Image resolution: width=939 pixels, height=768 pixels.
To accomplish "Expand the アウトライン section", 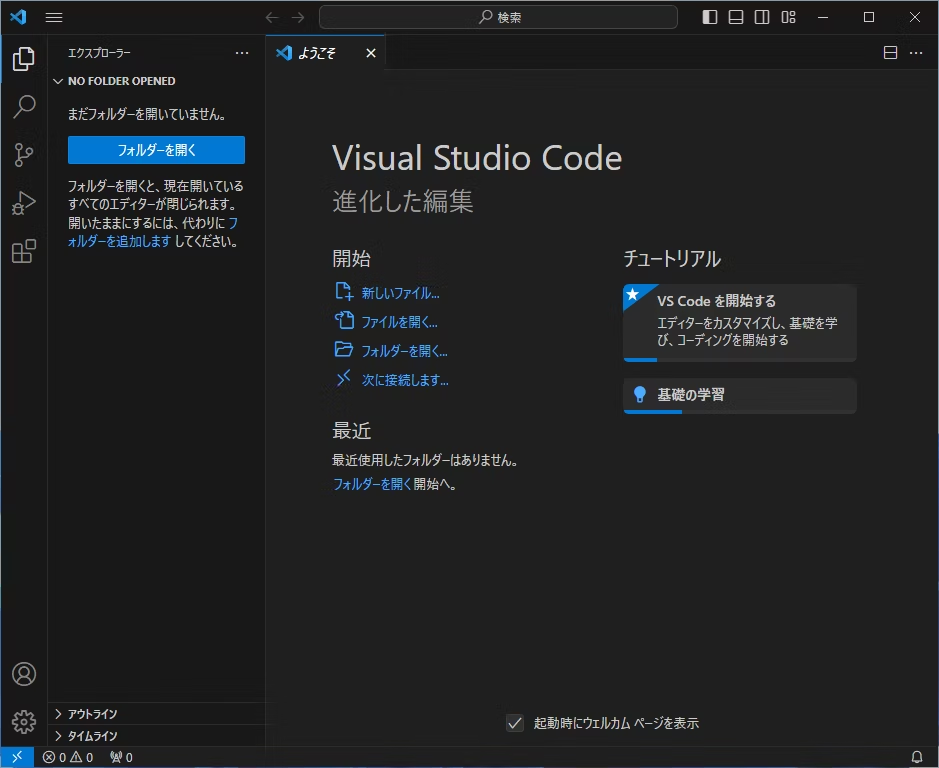I will point(92,714).
